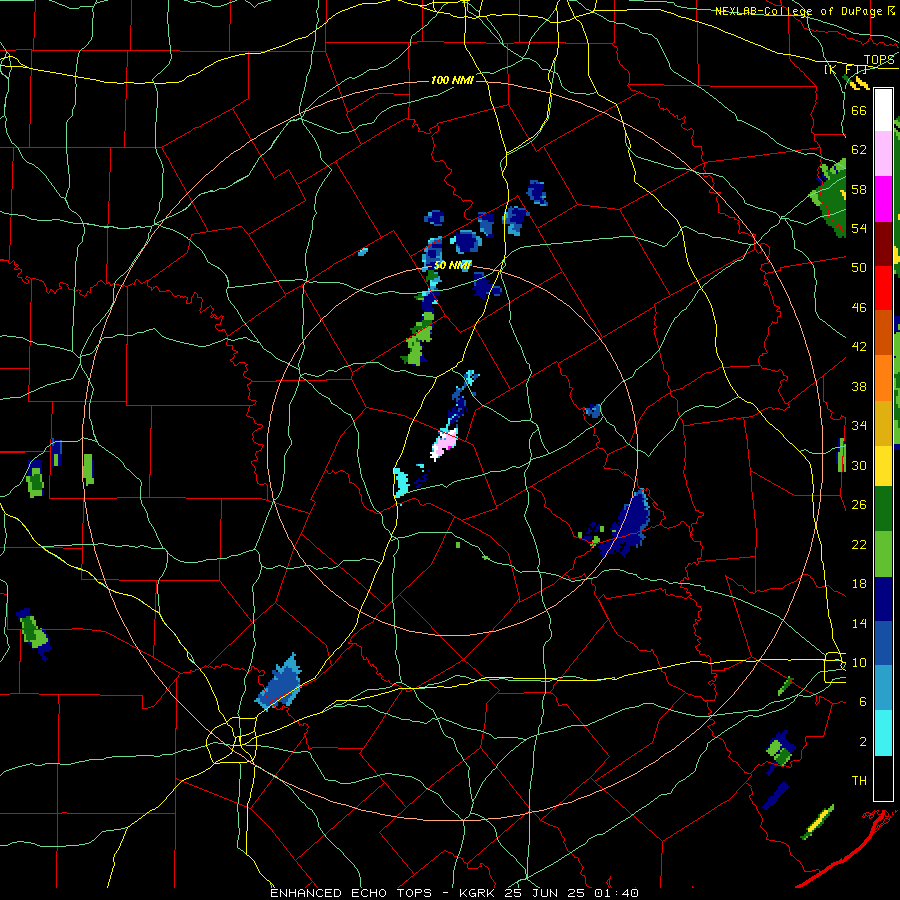Click the pink and white high-top echo core
The height and width of the screenshot is (900, 900).
coord(445,444)
